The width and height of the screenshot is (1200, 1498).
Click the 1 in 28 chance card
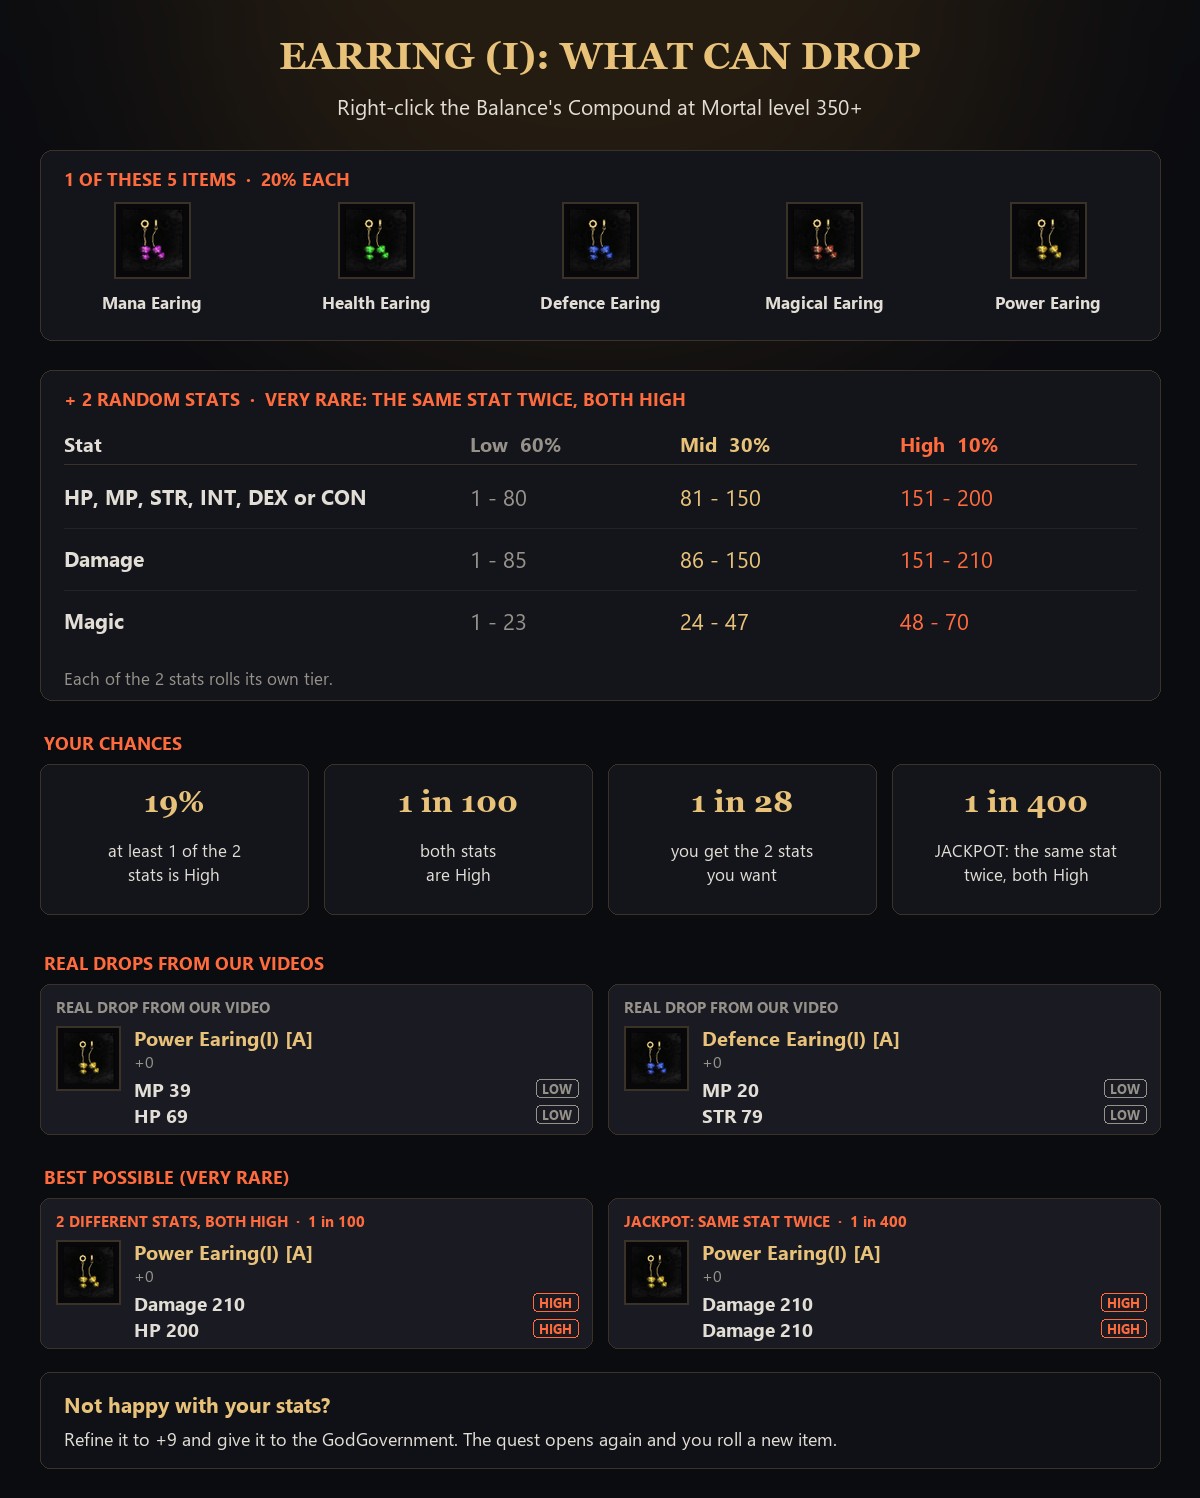pyautogui.click(x=742, y=839)
